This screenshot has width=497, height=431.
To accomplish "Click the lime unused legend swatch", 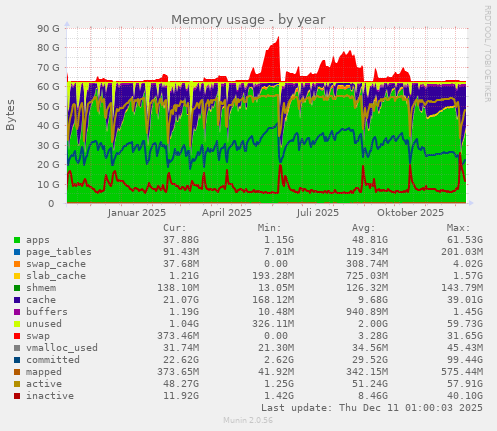I will [x=17, y=324].
